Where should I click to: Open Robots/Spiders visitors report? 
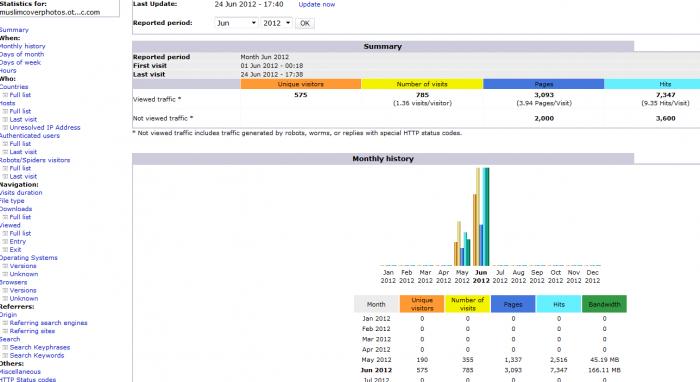35,160
